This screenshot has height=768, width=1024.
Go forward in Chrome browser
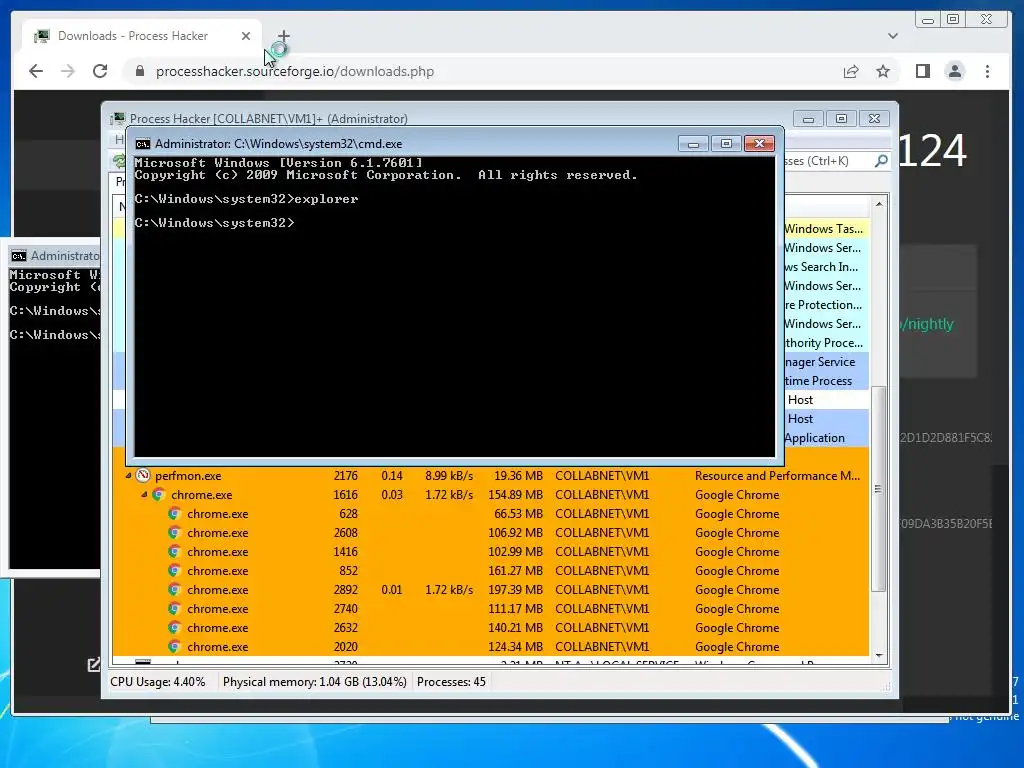point(68,71)
